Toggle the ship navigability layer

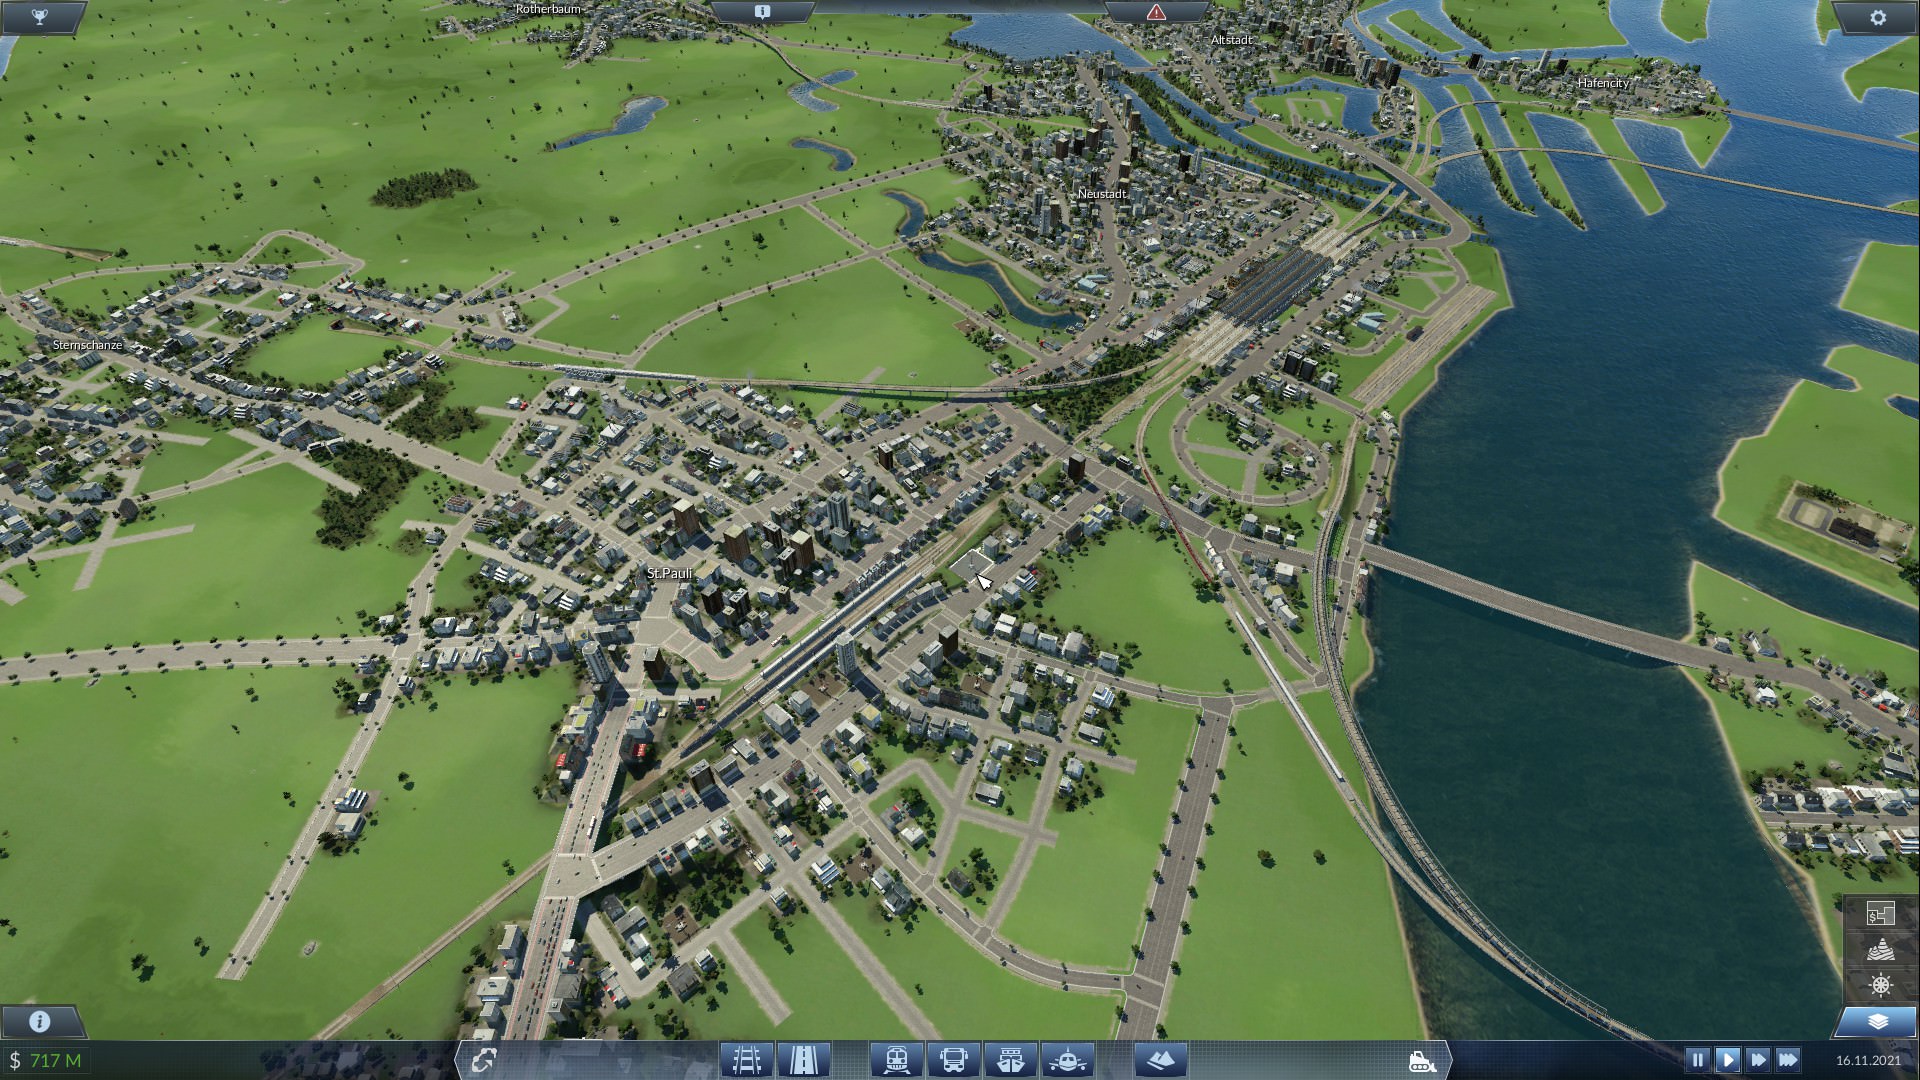1880,985
